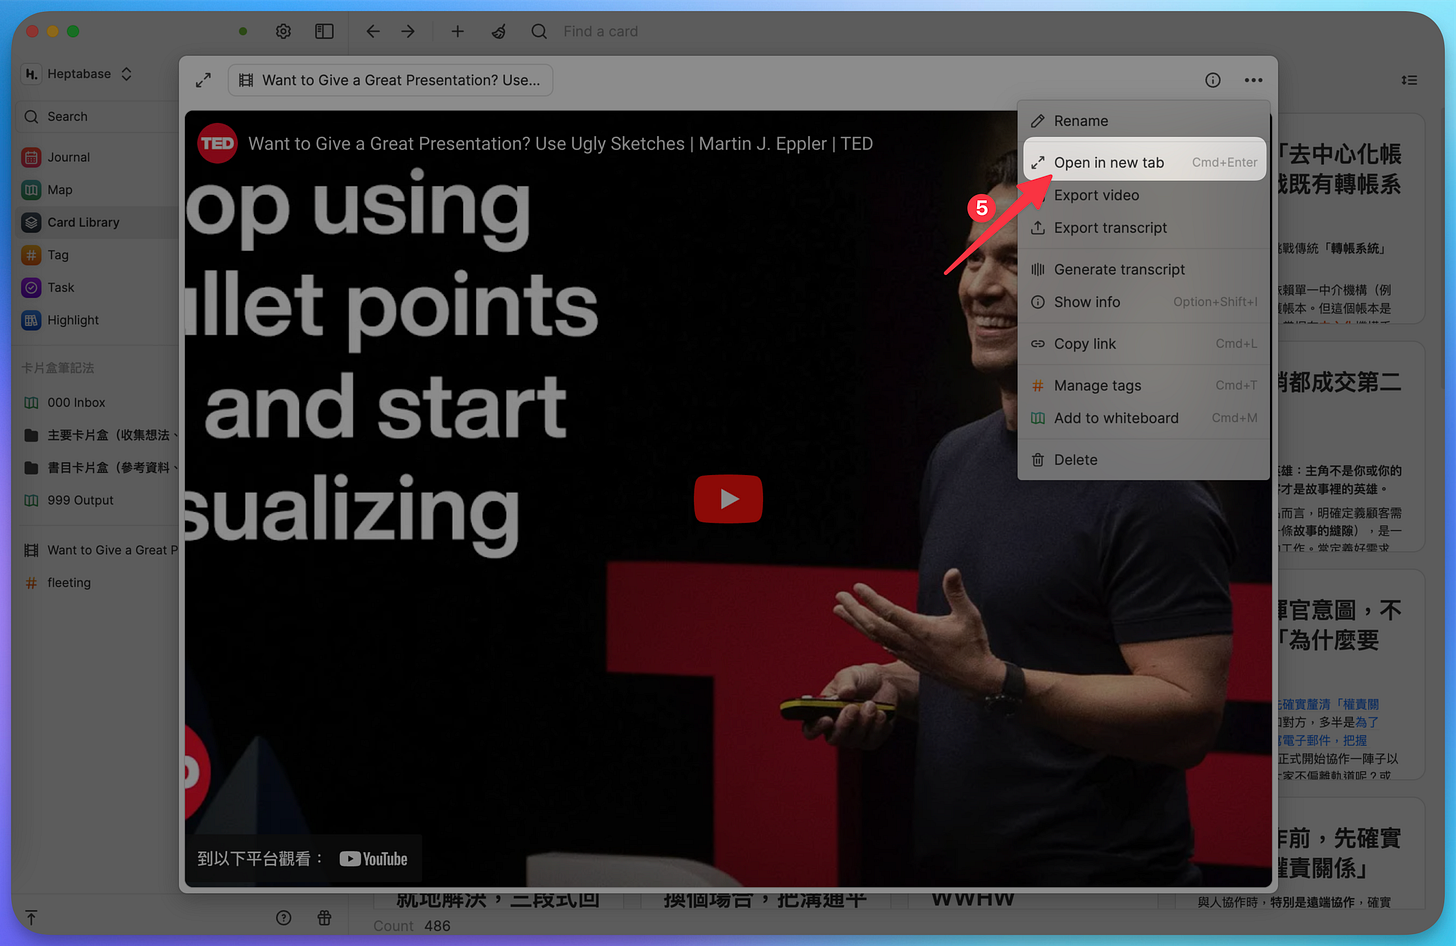This screenshot has width=1456, height=946.
Task: Click the YouTube watch-on link
Action: (373, 859)
